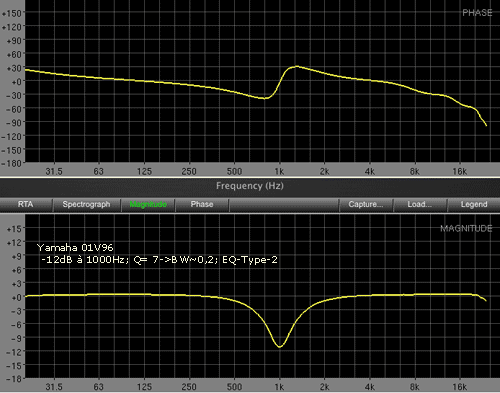Image resolution: width=500 pixels, height=393 pixels.
Task: Click the 31.5 tick on phase frequency axis
Action: 54,171
